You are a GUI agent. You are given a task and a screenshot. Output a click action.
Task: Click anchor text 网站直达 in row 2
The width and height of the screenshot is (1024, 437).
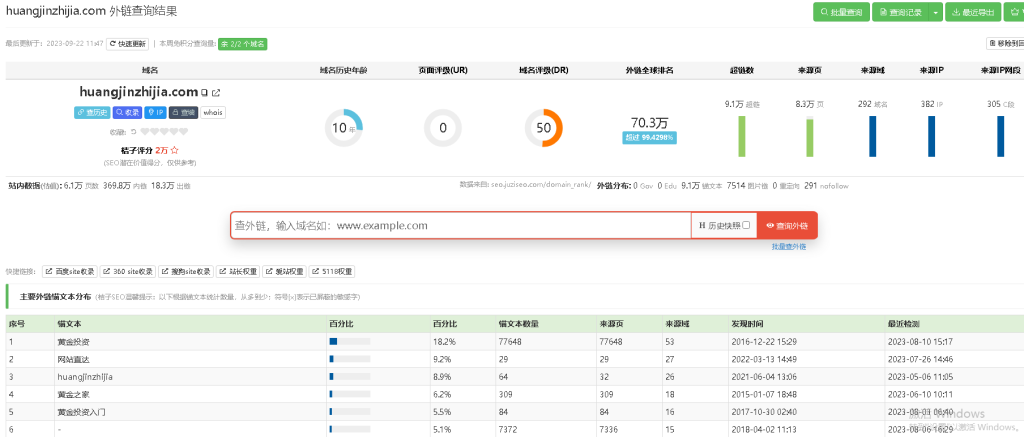[73, 359]
